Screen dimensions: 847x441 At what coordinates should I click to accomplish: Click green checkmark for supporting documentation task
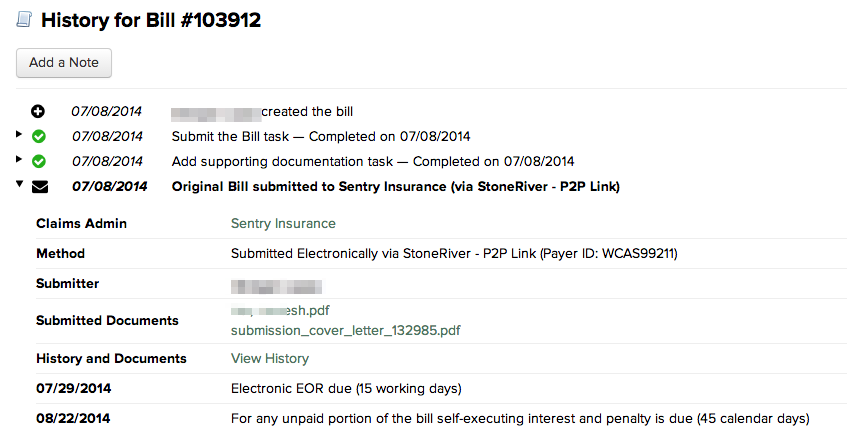(x=39, y=161)
